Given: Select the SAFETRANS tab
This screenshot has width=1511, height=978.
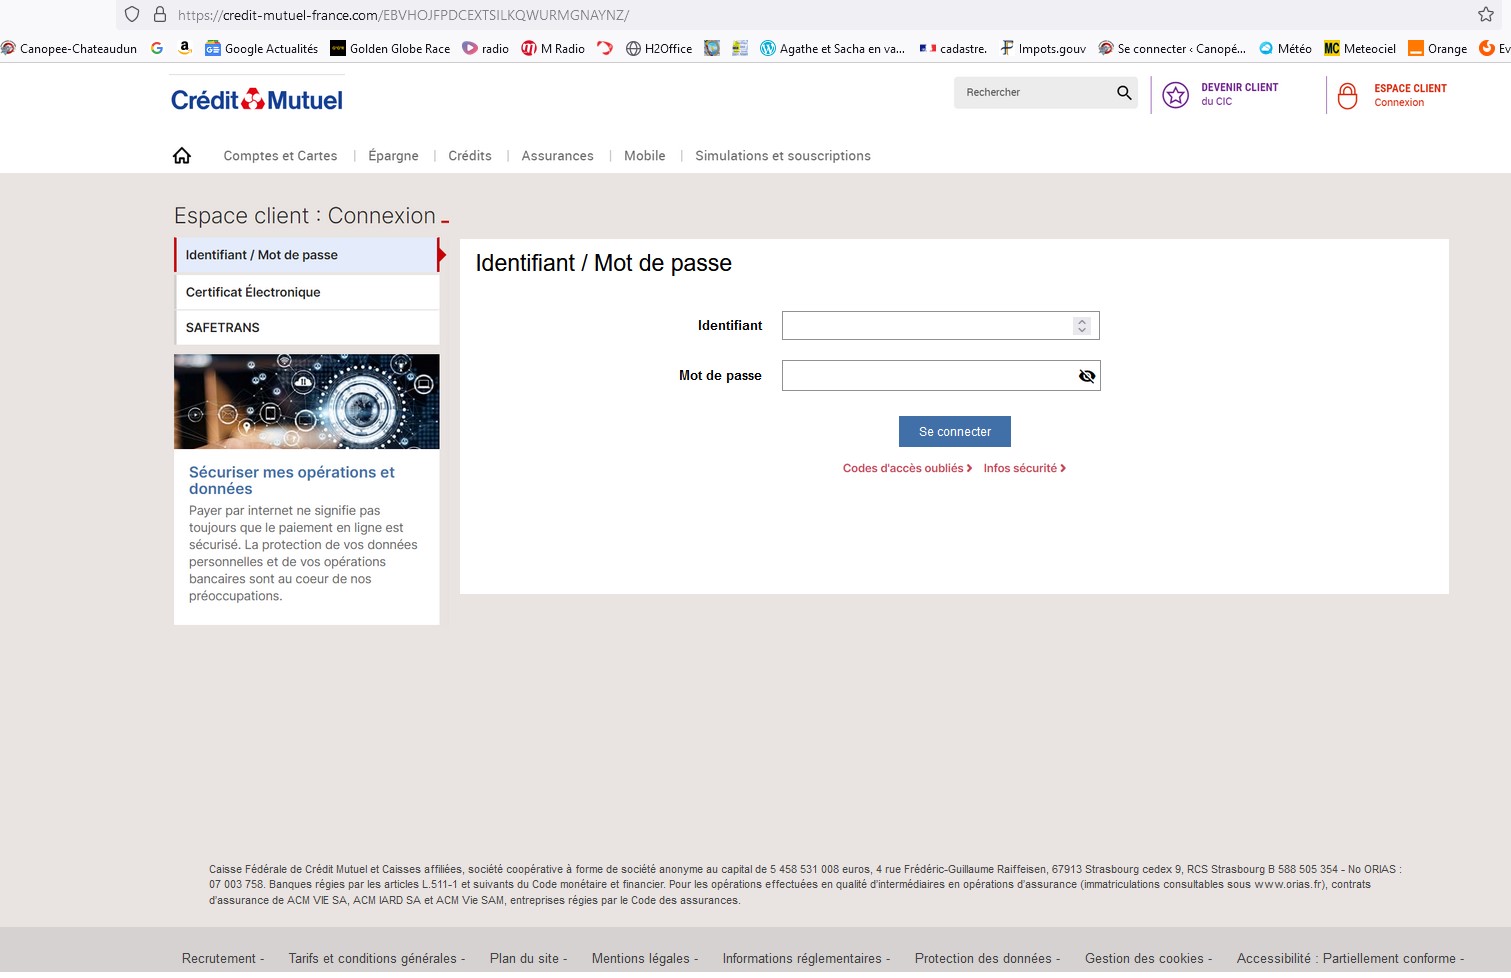Looking at the screenshot, I should pyautogui.click(x=307, y=327).
